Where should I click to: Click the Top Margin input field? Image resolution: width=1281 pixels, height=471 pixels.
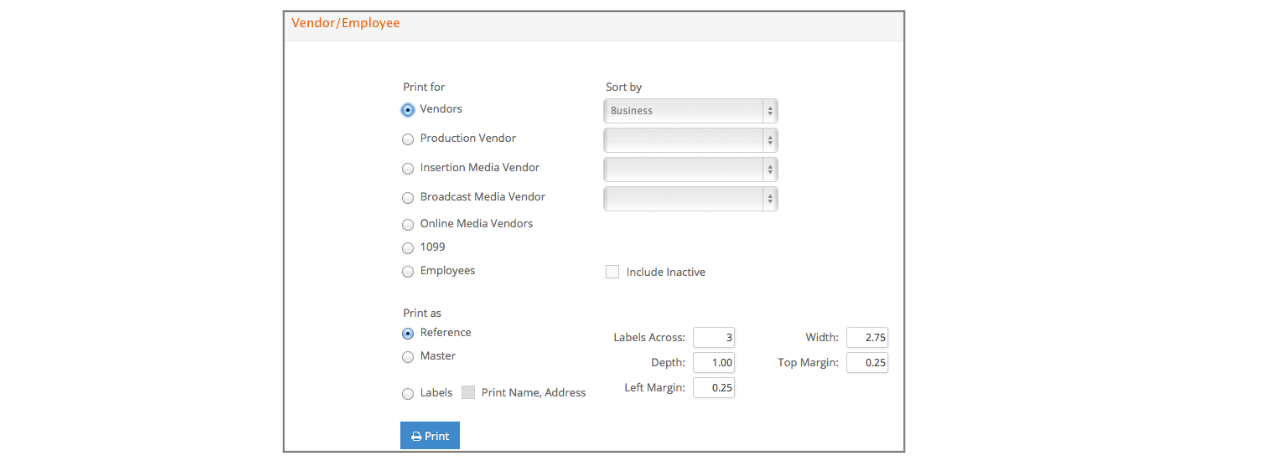(867, 363)
